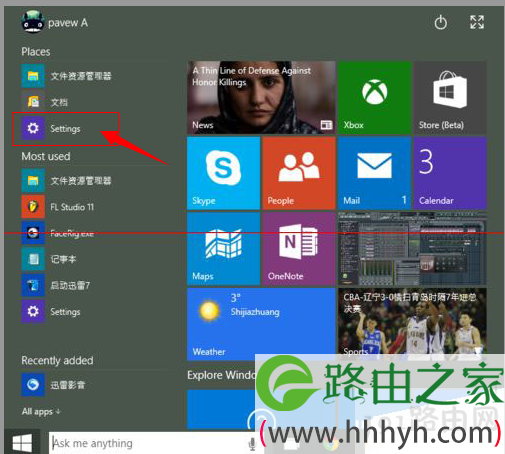
Task: Open 记事本 notepad app
Action: (x=49, y=259)
